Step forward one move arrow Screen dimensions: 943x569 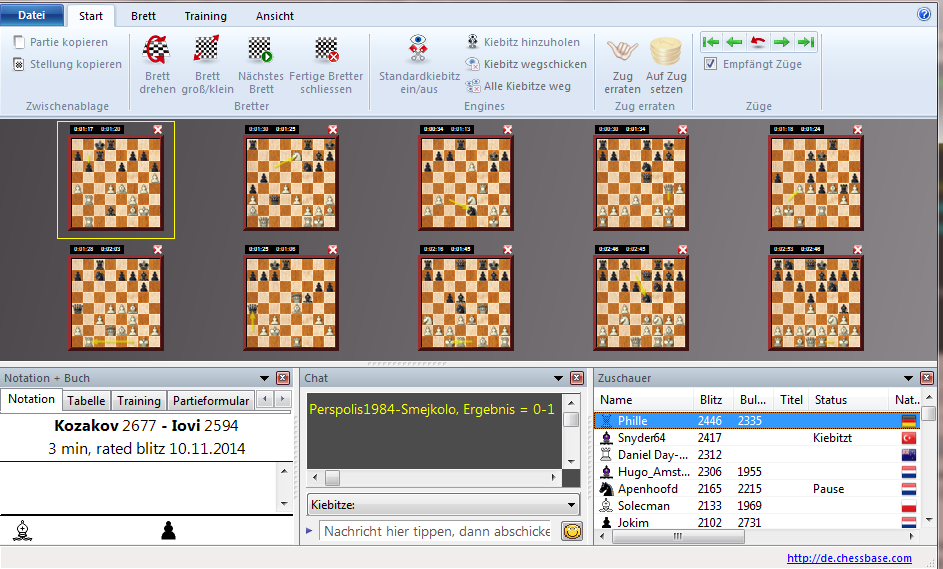pos(781,42)
